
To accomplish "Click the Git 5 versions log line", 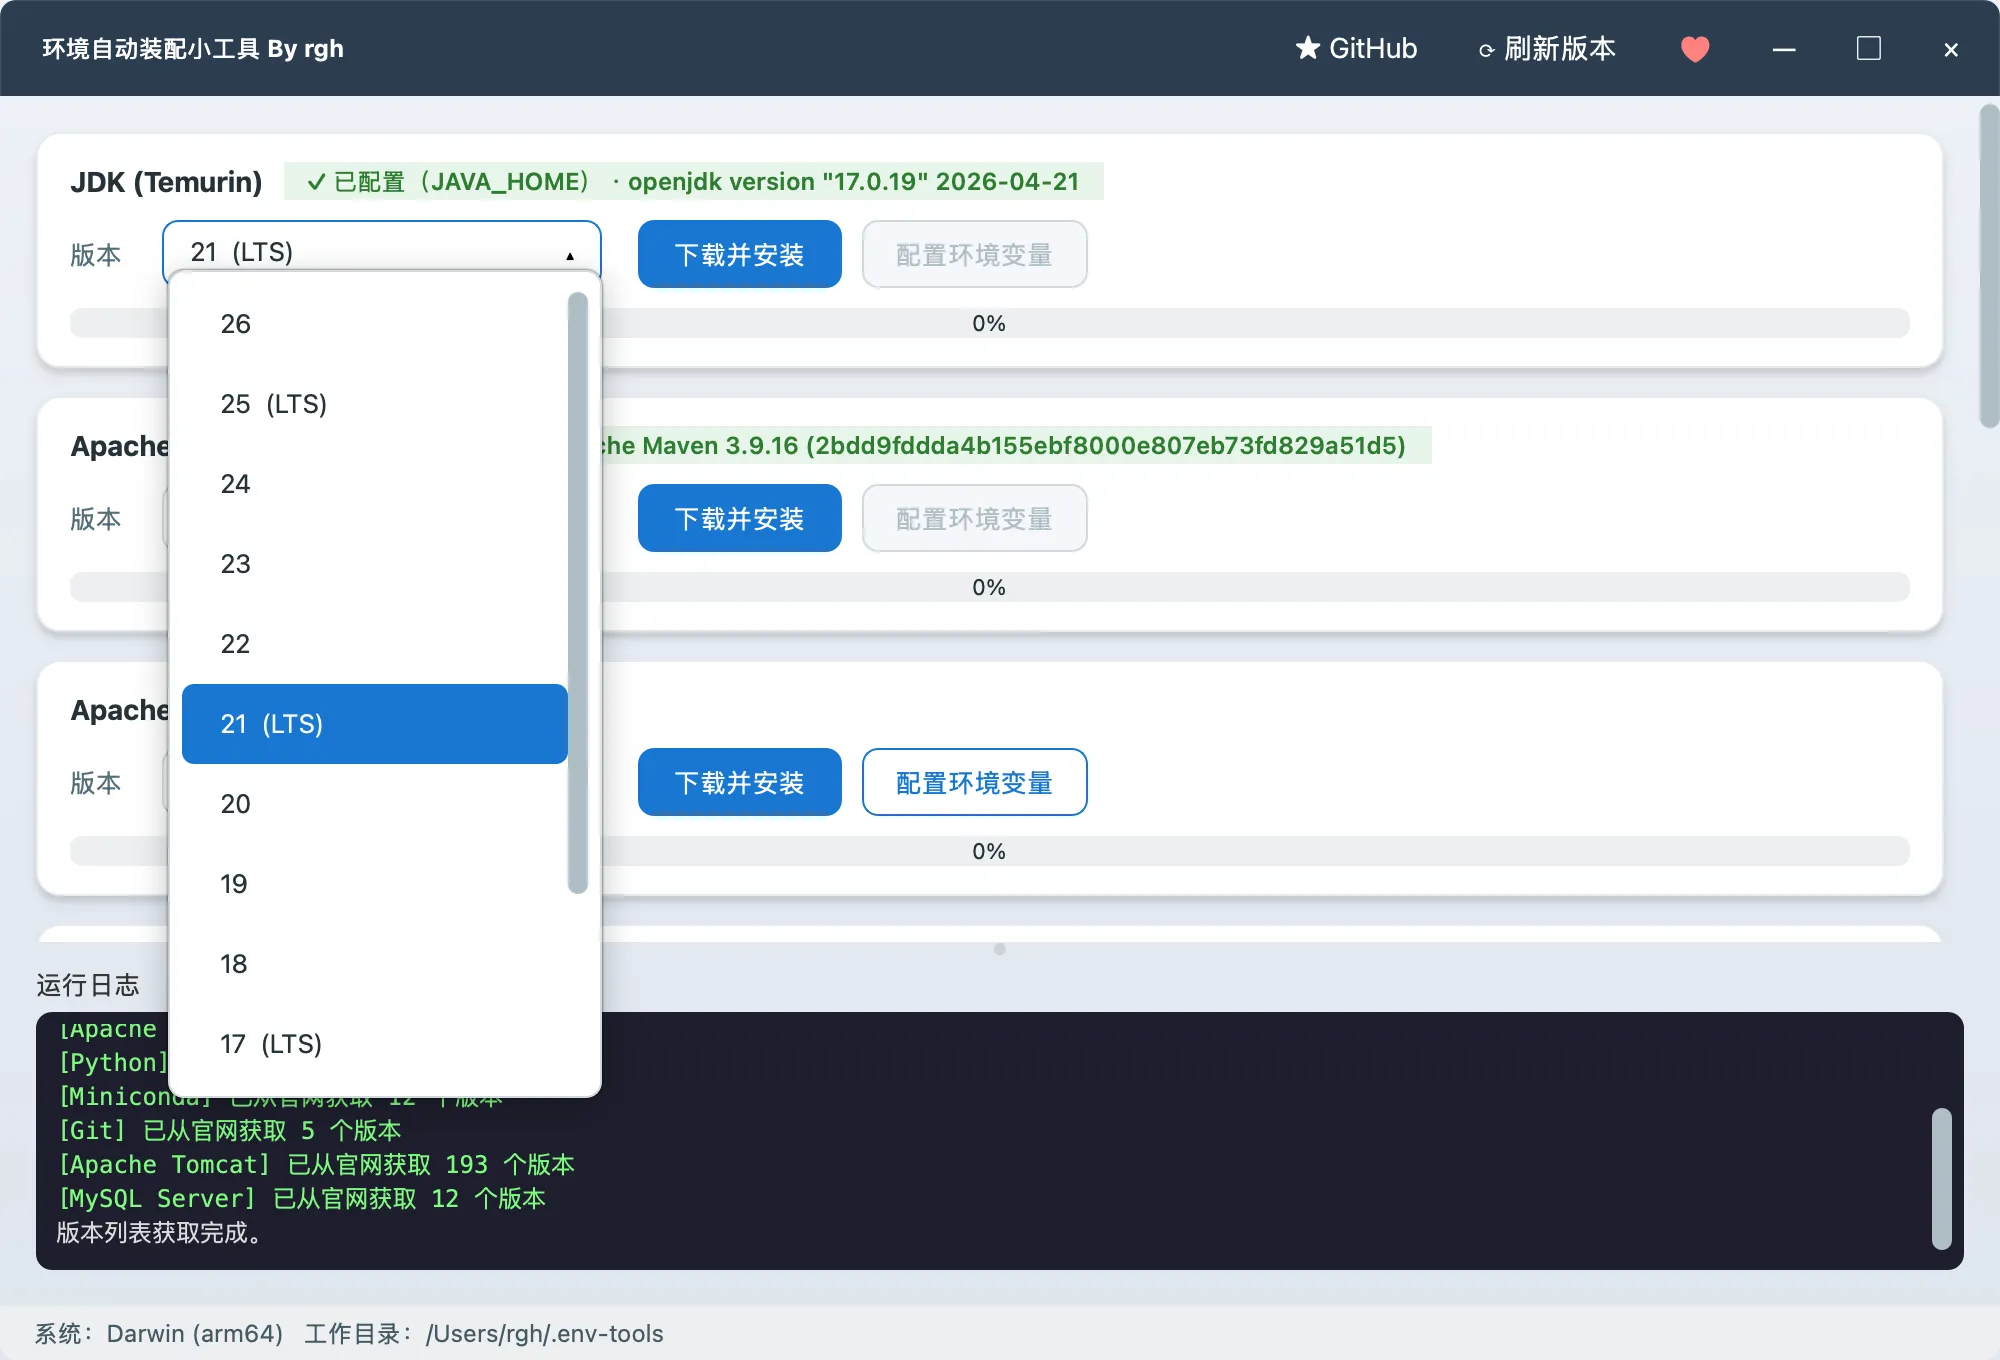I will point(229,1130).
